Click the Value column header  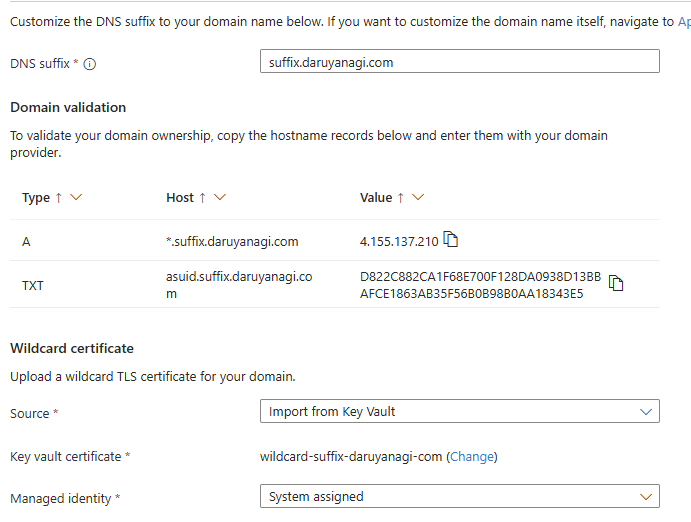click(376, 198)
